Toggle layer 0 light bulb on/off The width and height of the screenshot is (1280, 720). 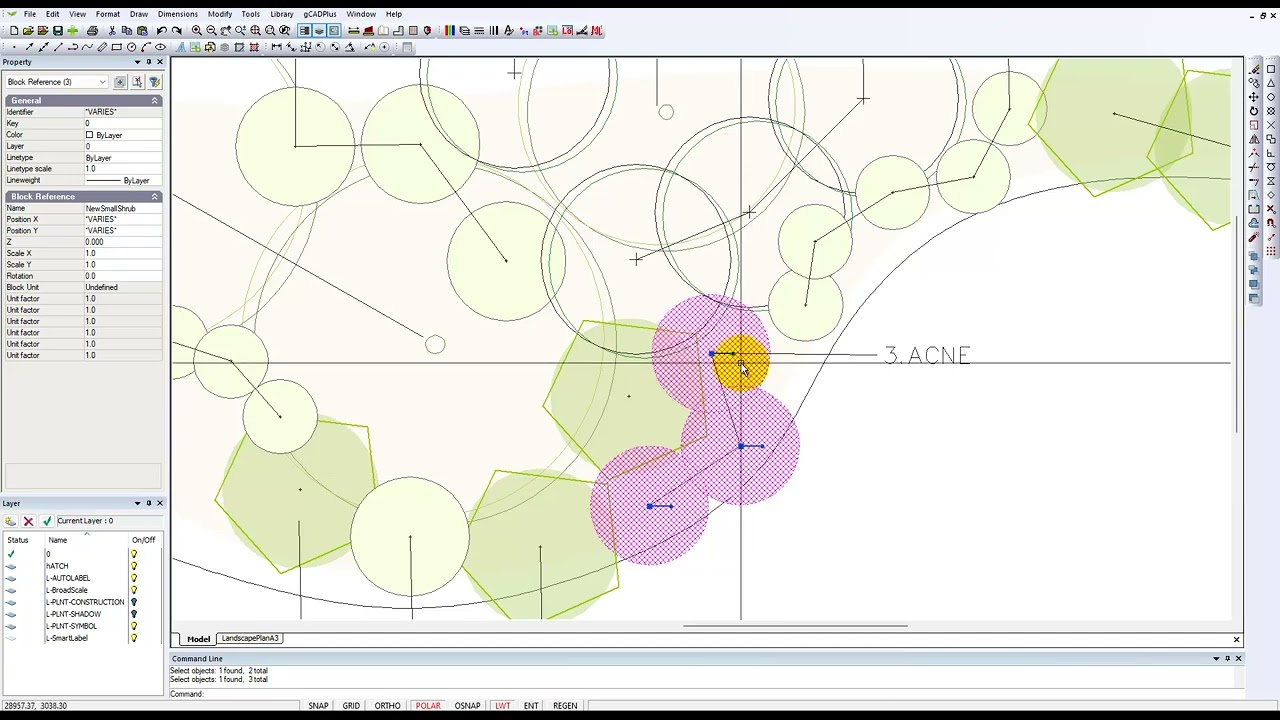click(x=133, y=554)
